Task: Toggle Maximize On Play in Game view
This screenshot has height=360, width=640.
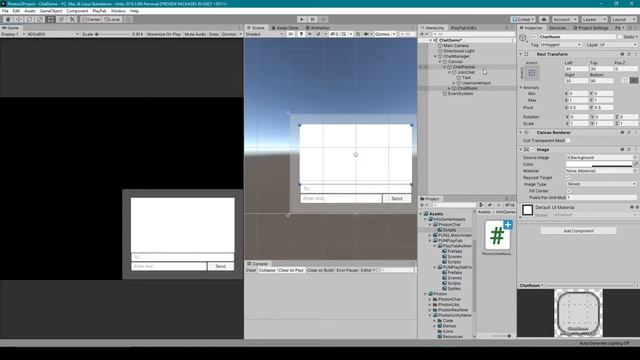Action: [x=164, y=34]
